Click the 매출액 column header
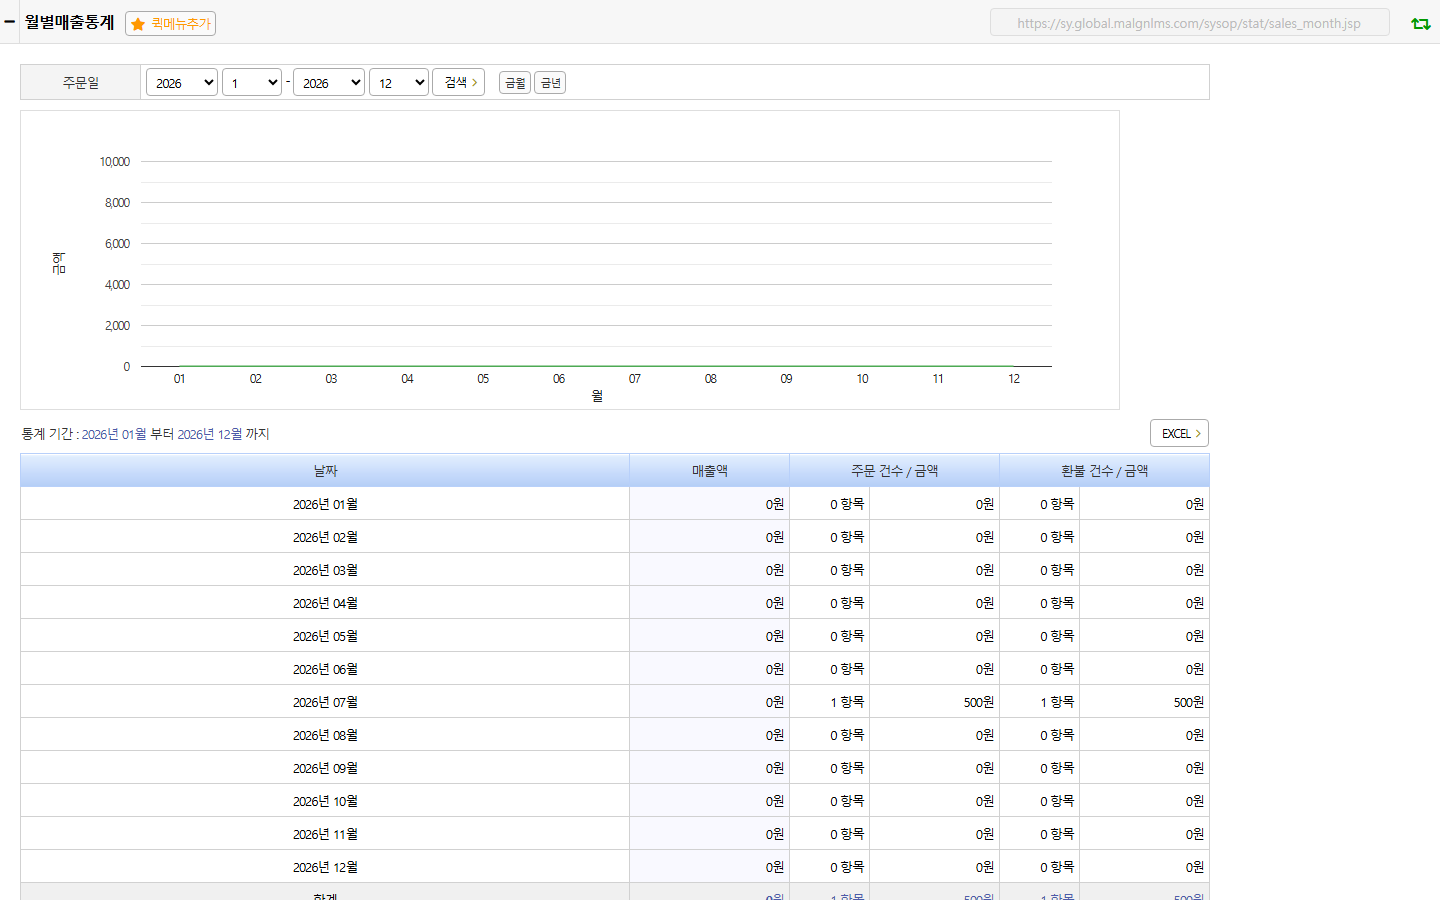Screen dimensions: 1440x900 click(710, 470)
